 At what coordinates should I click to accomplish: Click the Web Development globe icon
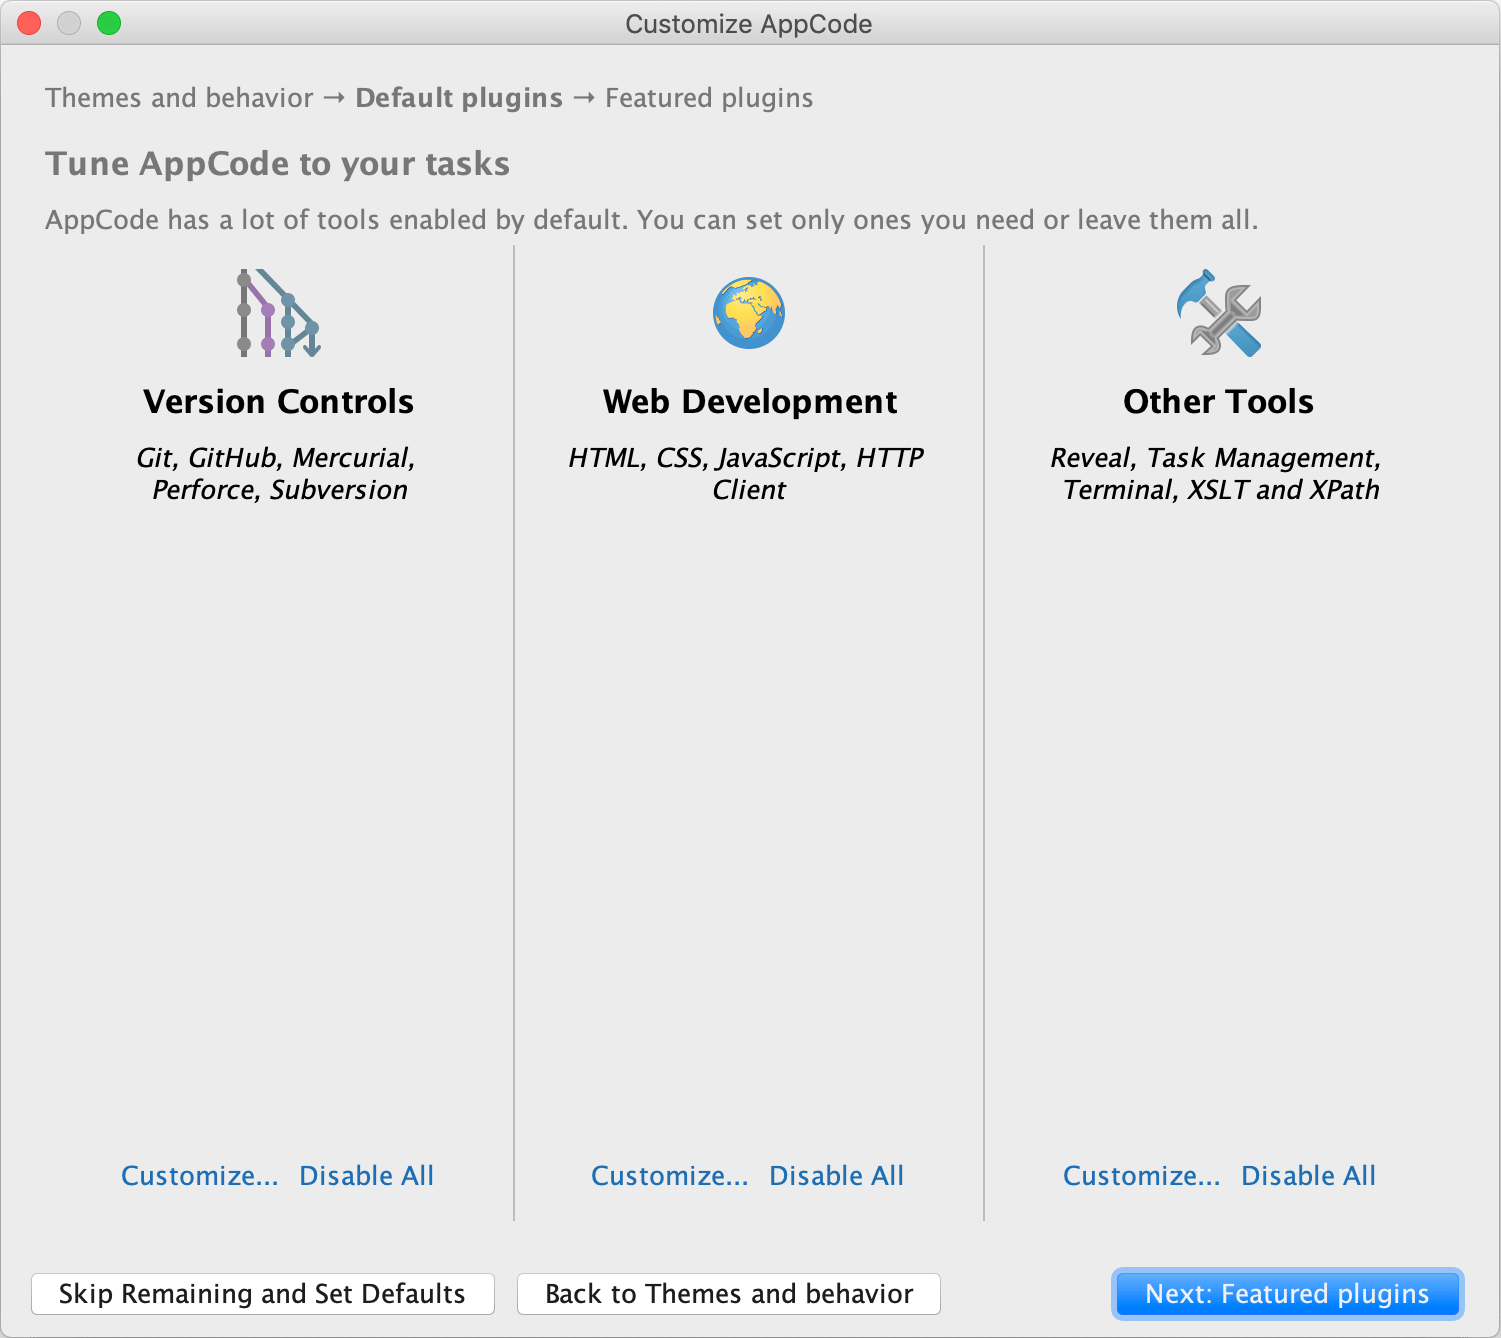(x=749, y=313)
